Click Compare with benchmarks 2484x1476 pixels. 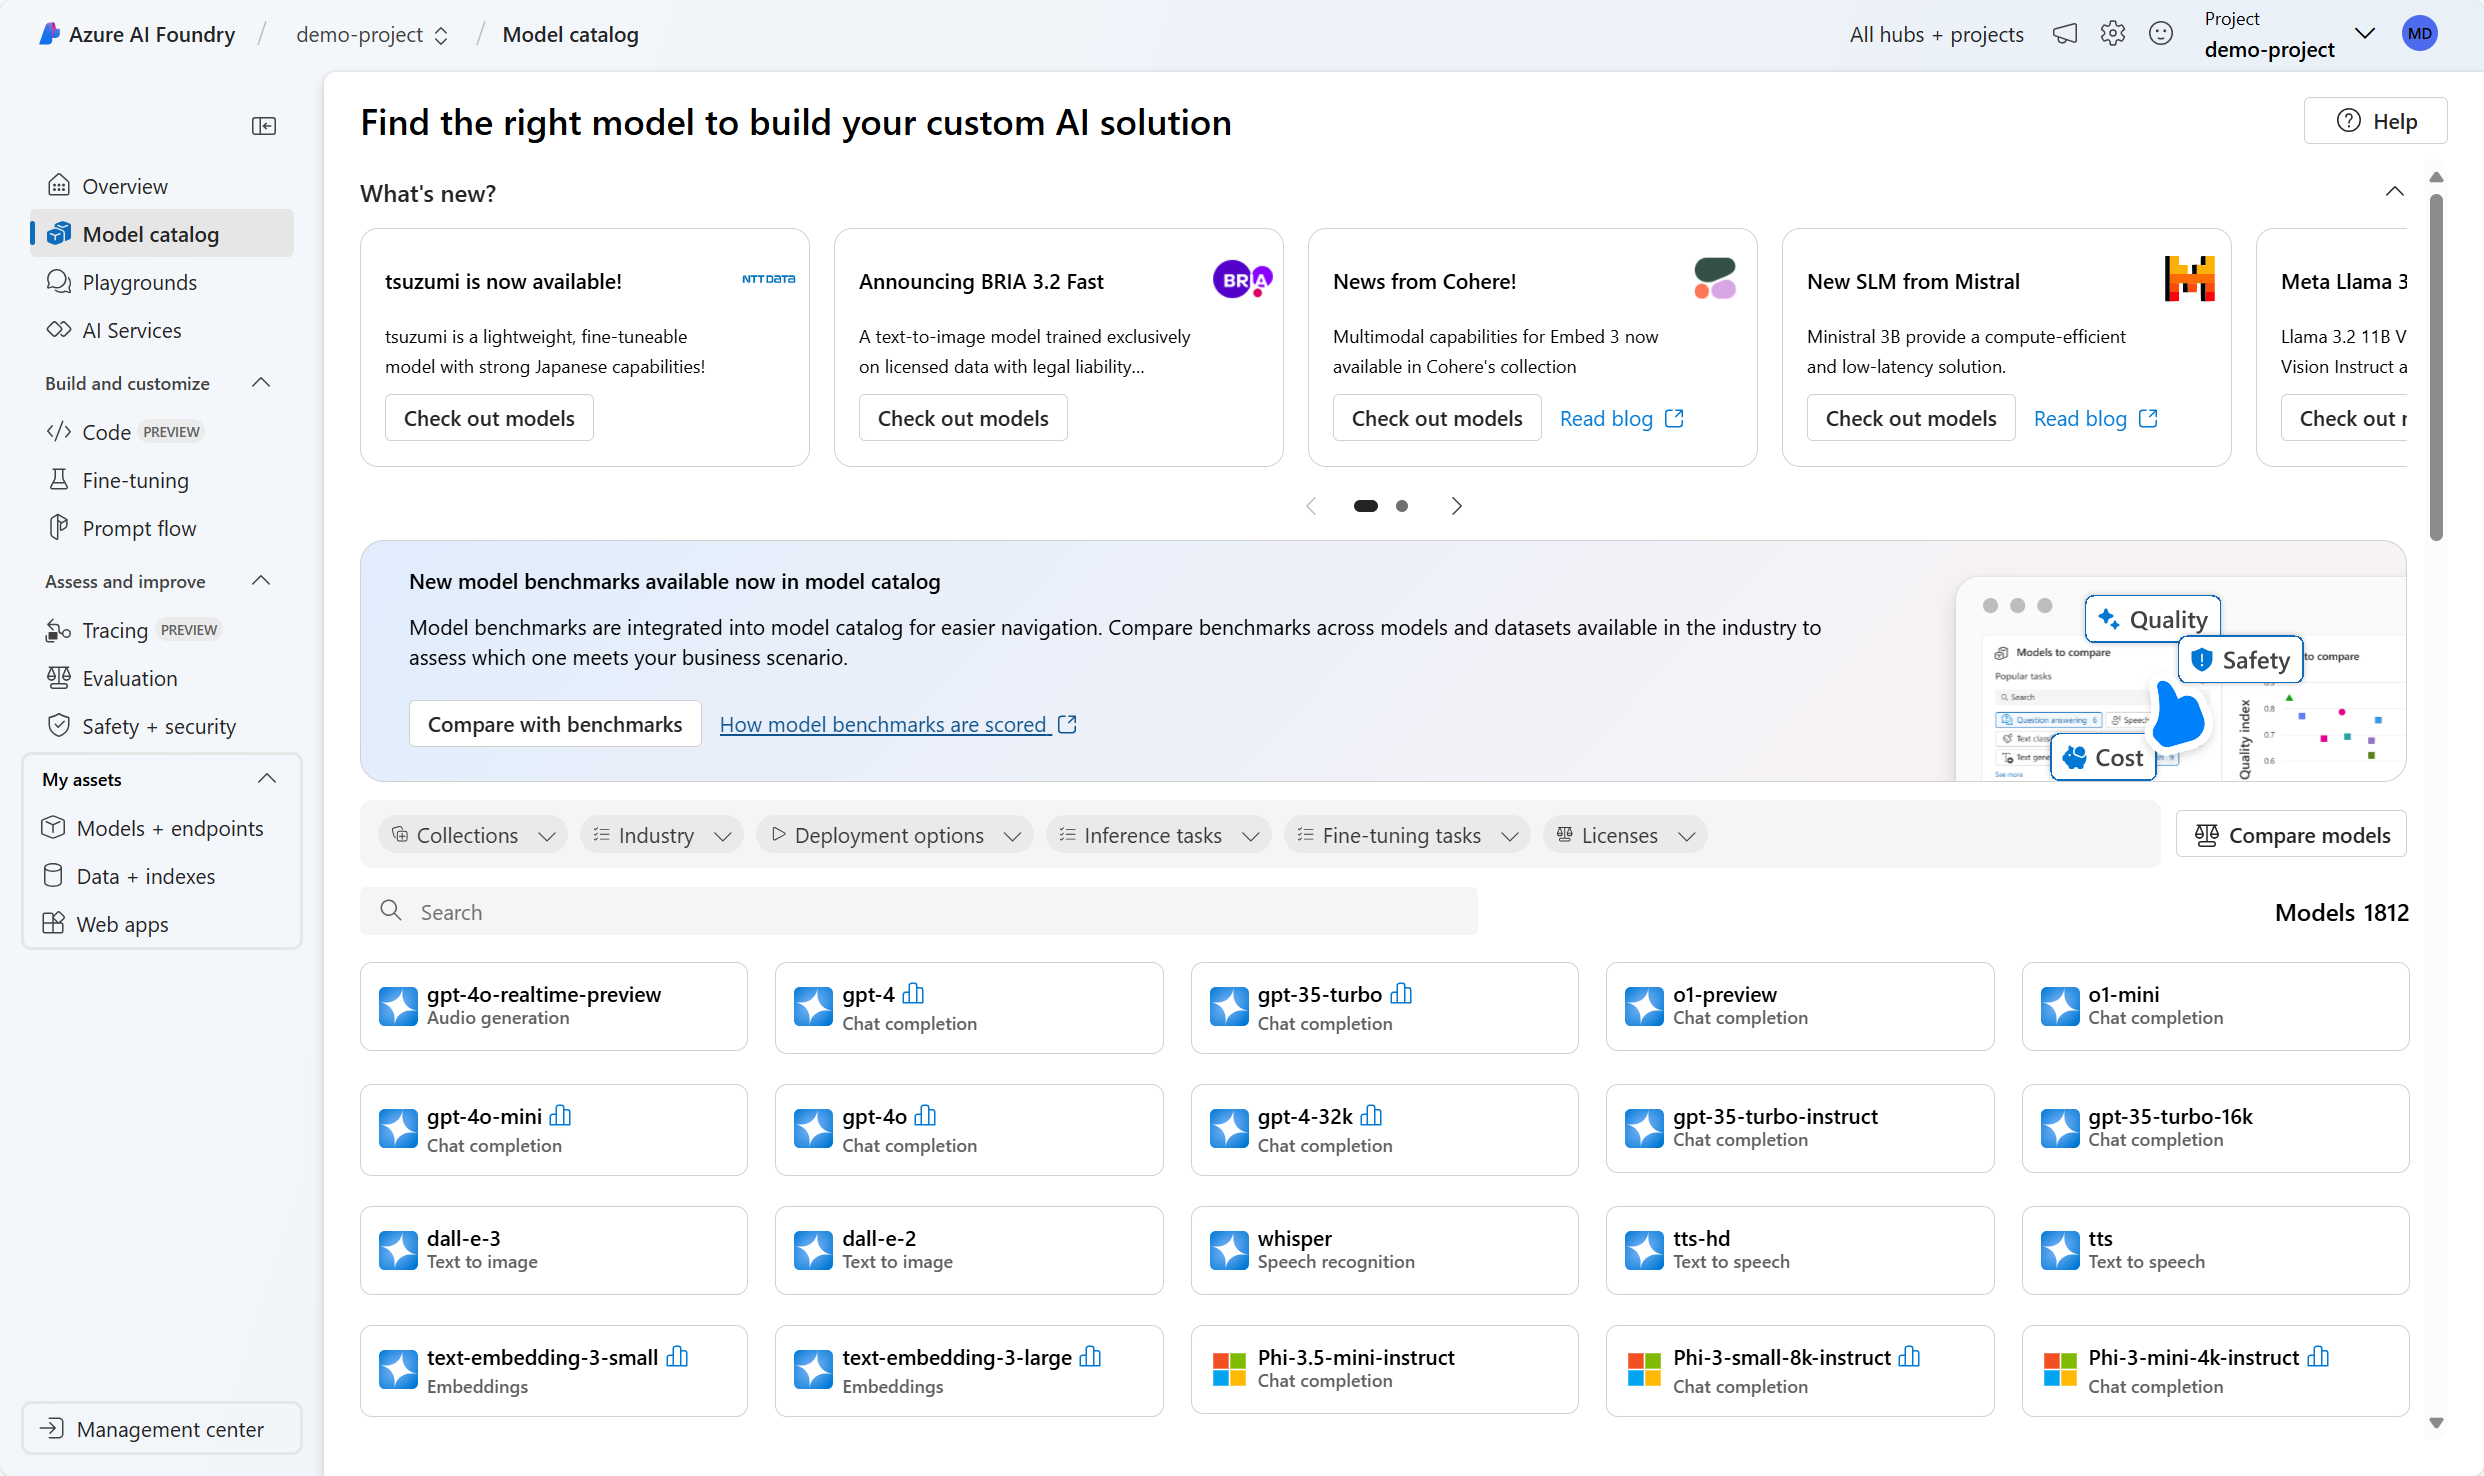(x=554, y=723)
